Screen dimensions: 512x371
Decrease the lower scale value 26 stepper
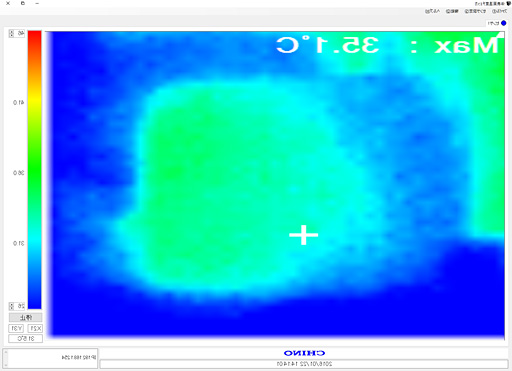click(11, 307)
